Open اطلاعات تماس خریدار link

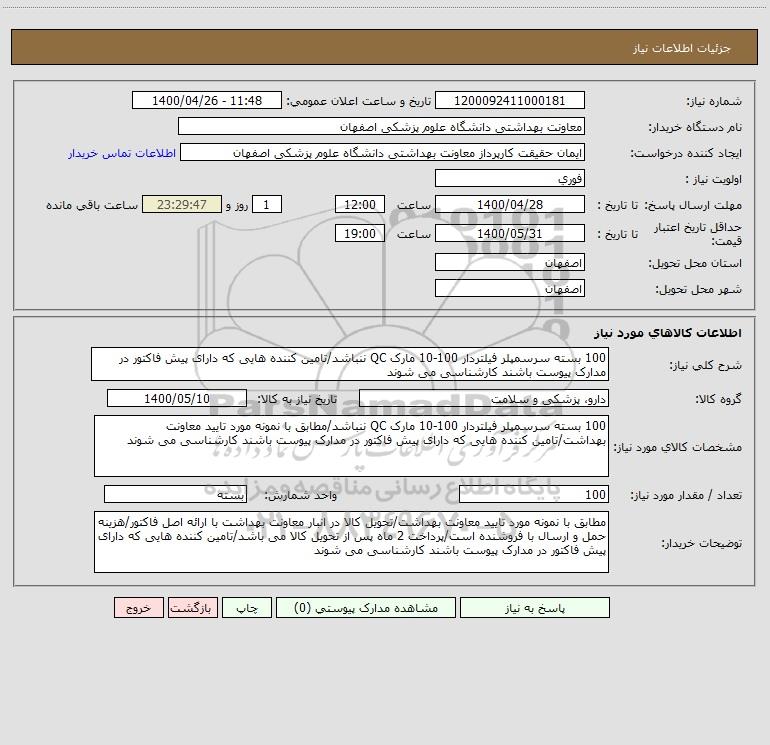(x=122, y=153)
